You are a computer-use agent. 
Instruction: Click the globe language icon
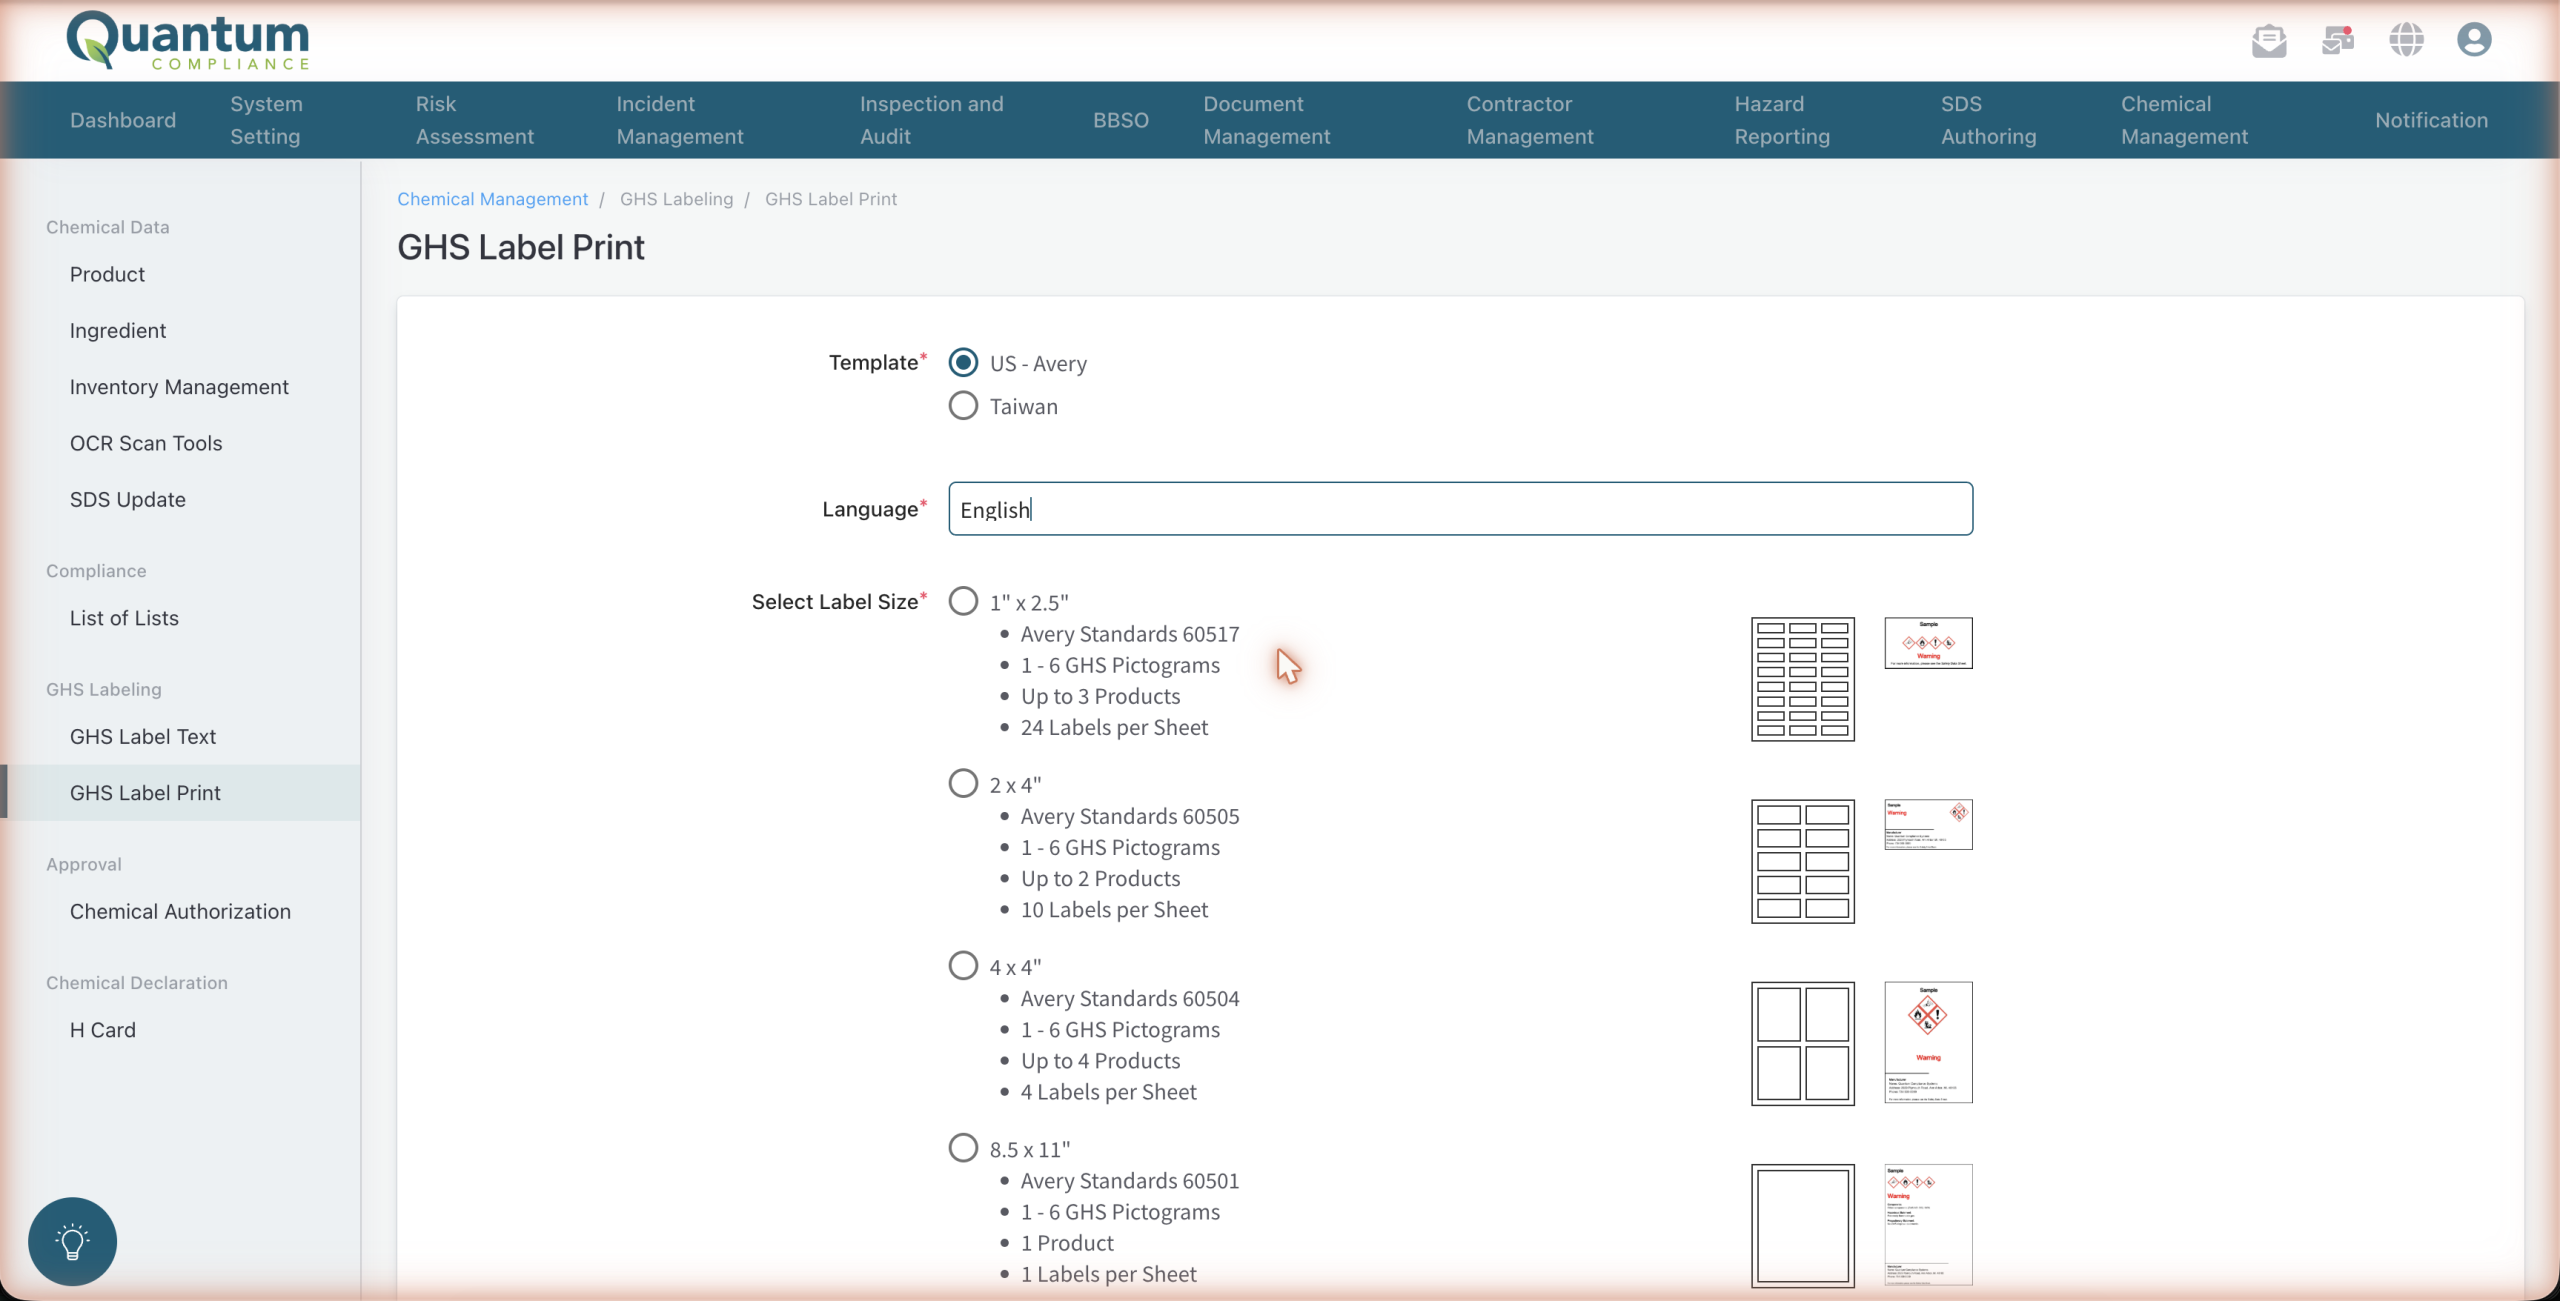[x=2406, y=40]
